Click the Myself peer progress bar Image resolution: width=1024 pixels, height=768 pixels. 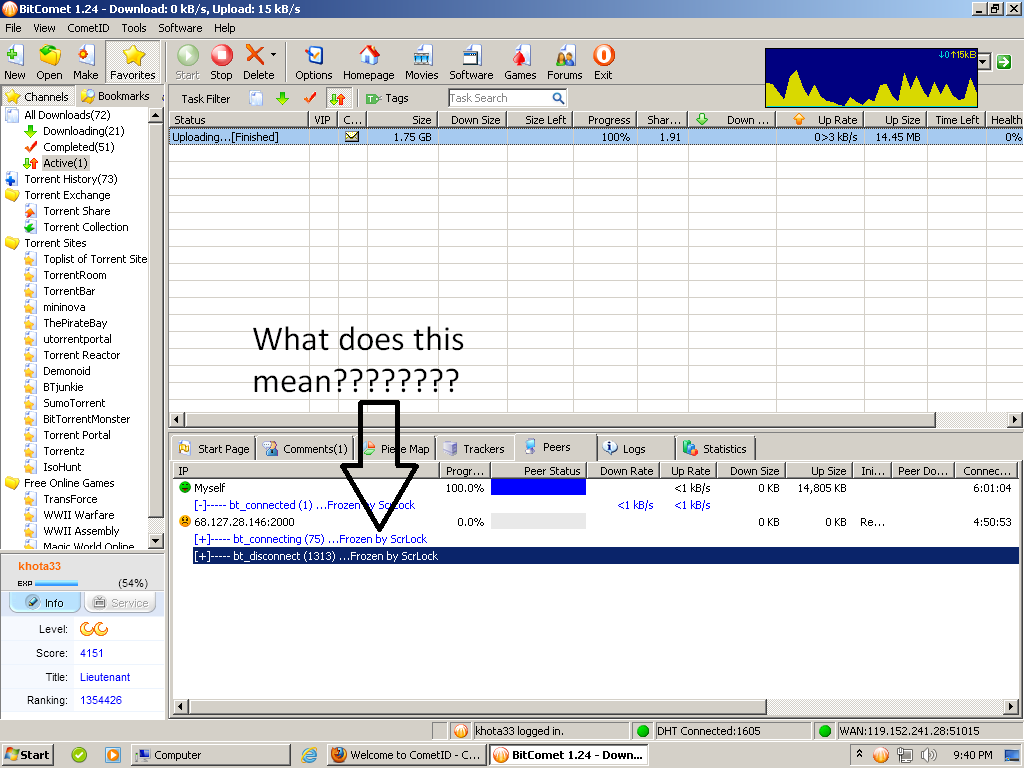click(538, 487)
